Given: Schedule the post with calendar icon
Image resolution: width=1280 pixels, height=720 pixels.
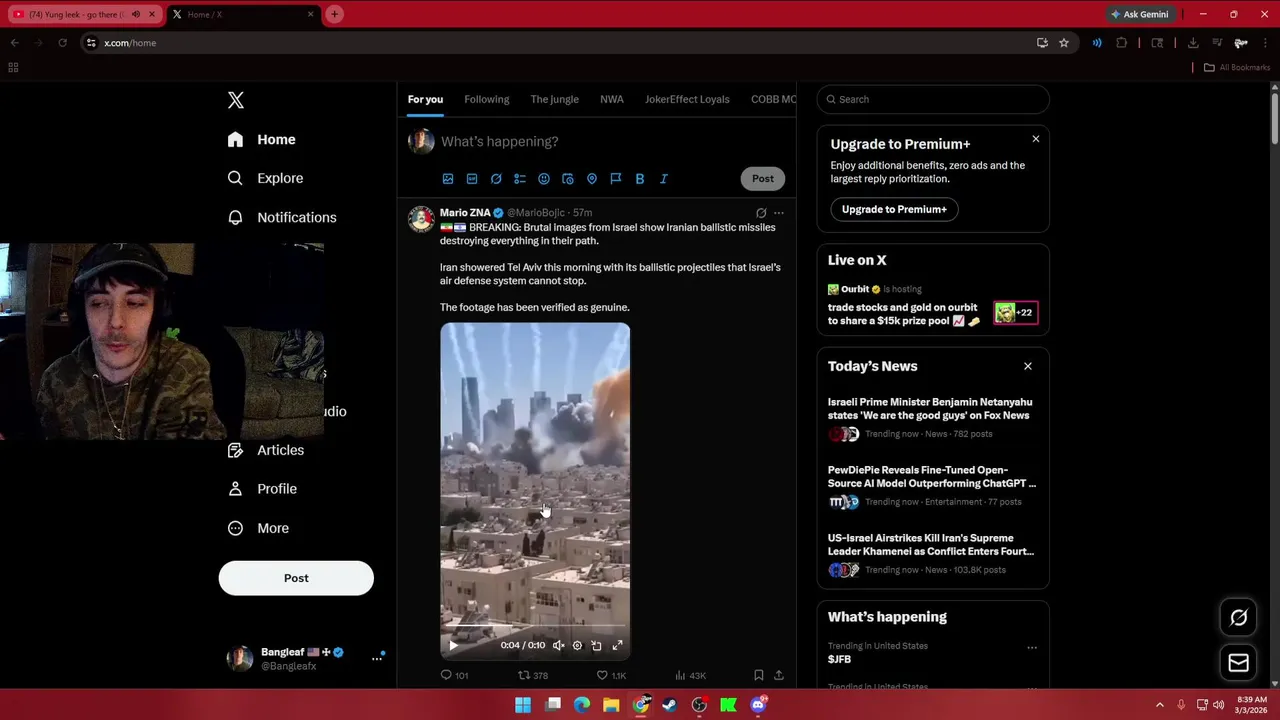Looking at the screenshot, I should [x=568, y=179].
